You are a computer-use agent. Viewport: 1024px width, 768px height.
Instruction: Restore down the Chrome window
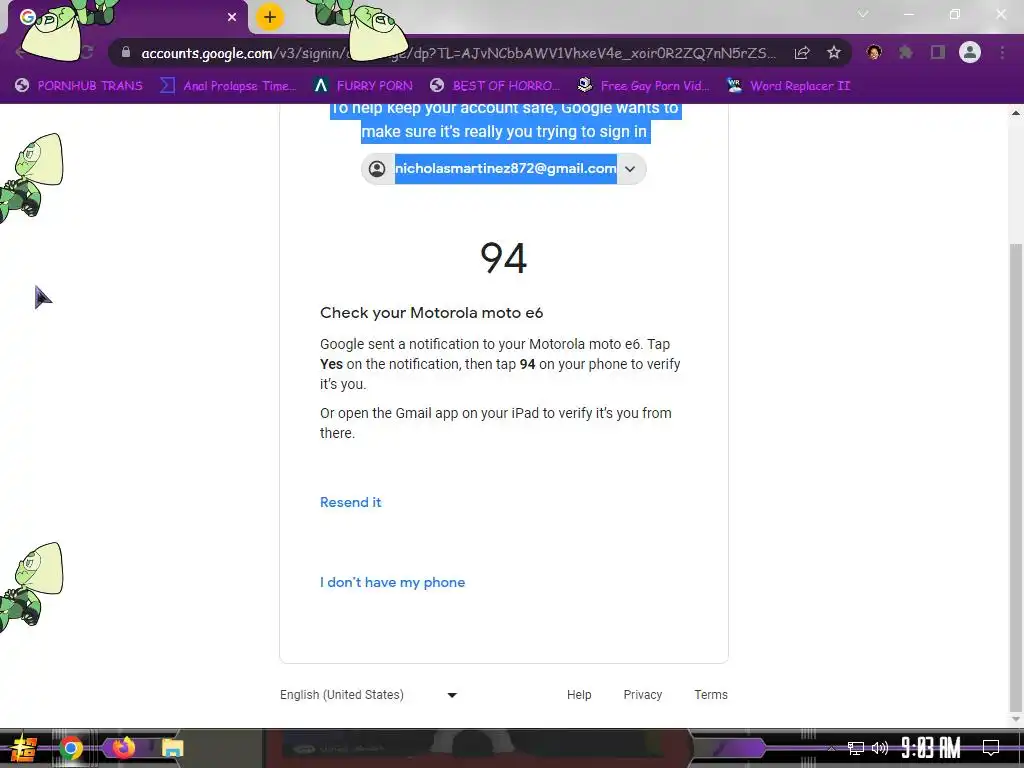coord(955,14)
